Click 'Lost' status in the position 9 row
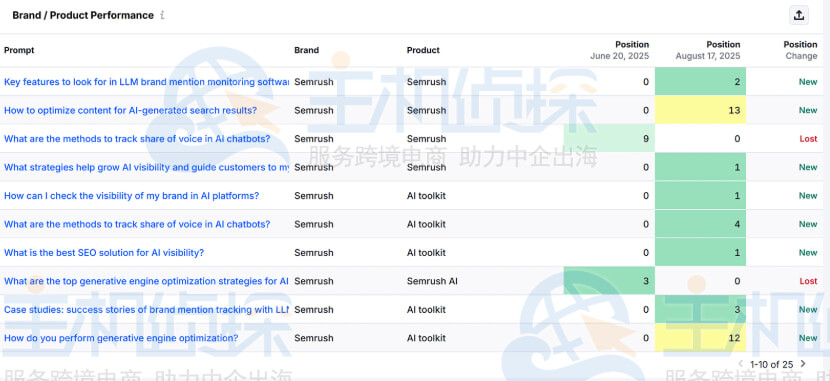This screenshot has width=830, height=381. (808, 139)
